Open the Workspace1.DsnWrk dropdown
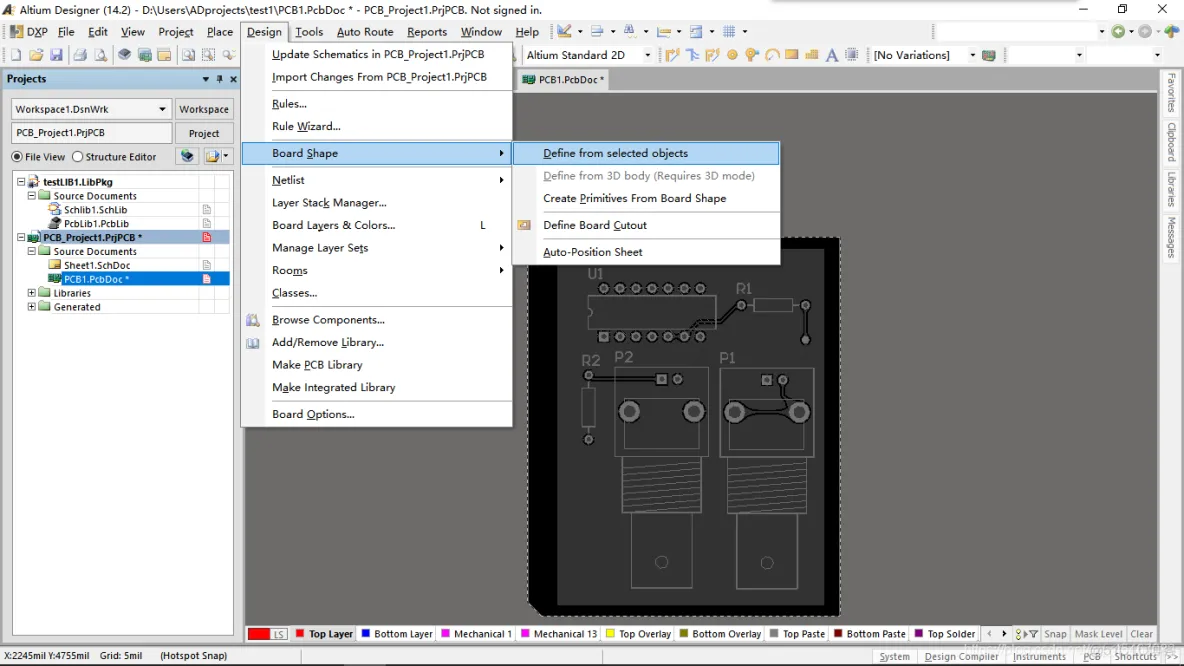The width and height of the screenshot is (1184, 666). (x=162, y=109)
